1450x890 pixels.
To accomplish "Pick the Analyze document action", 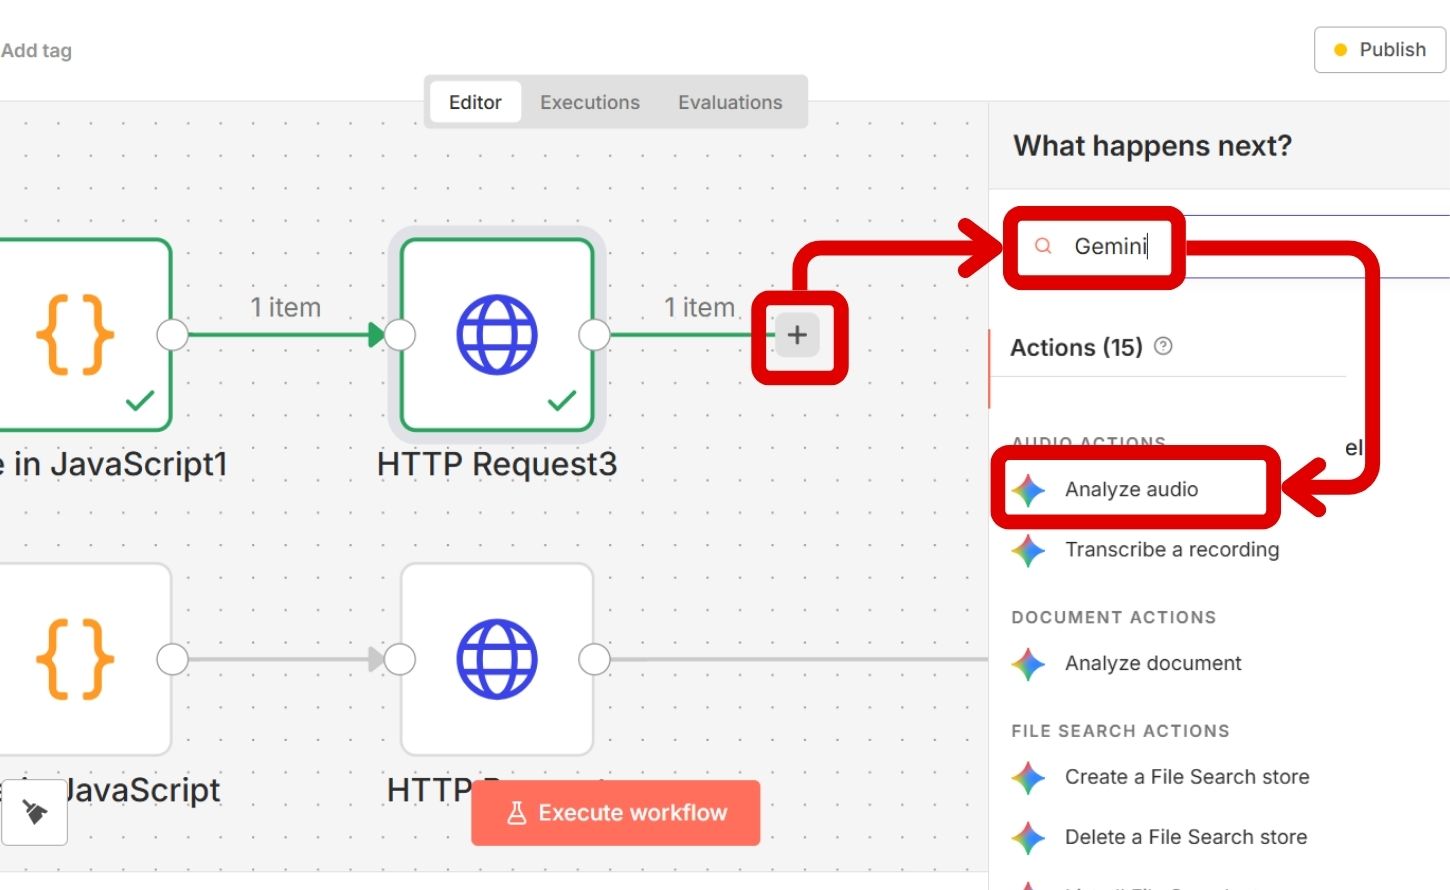I will click(x=1152, y=663).
